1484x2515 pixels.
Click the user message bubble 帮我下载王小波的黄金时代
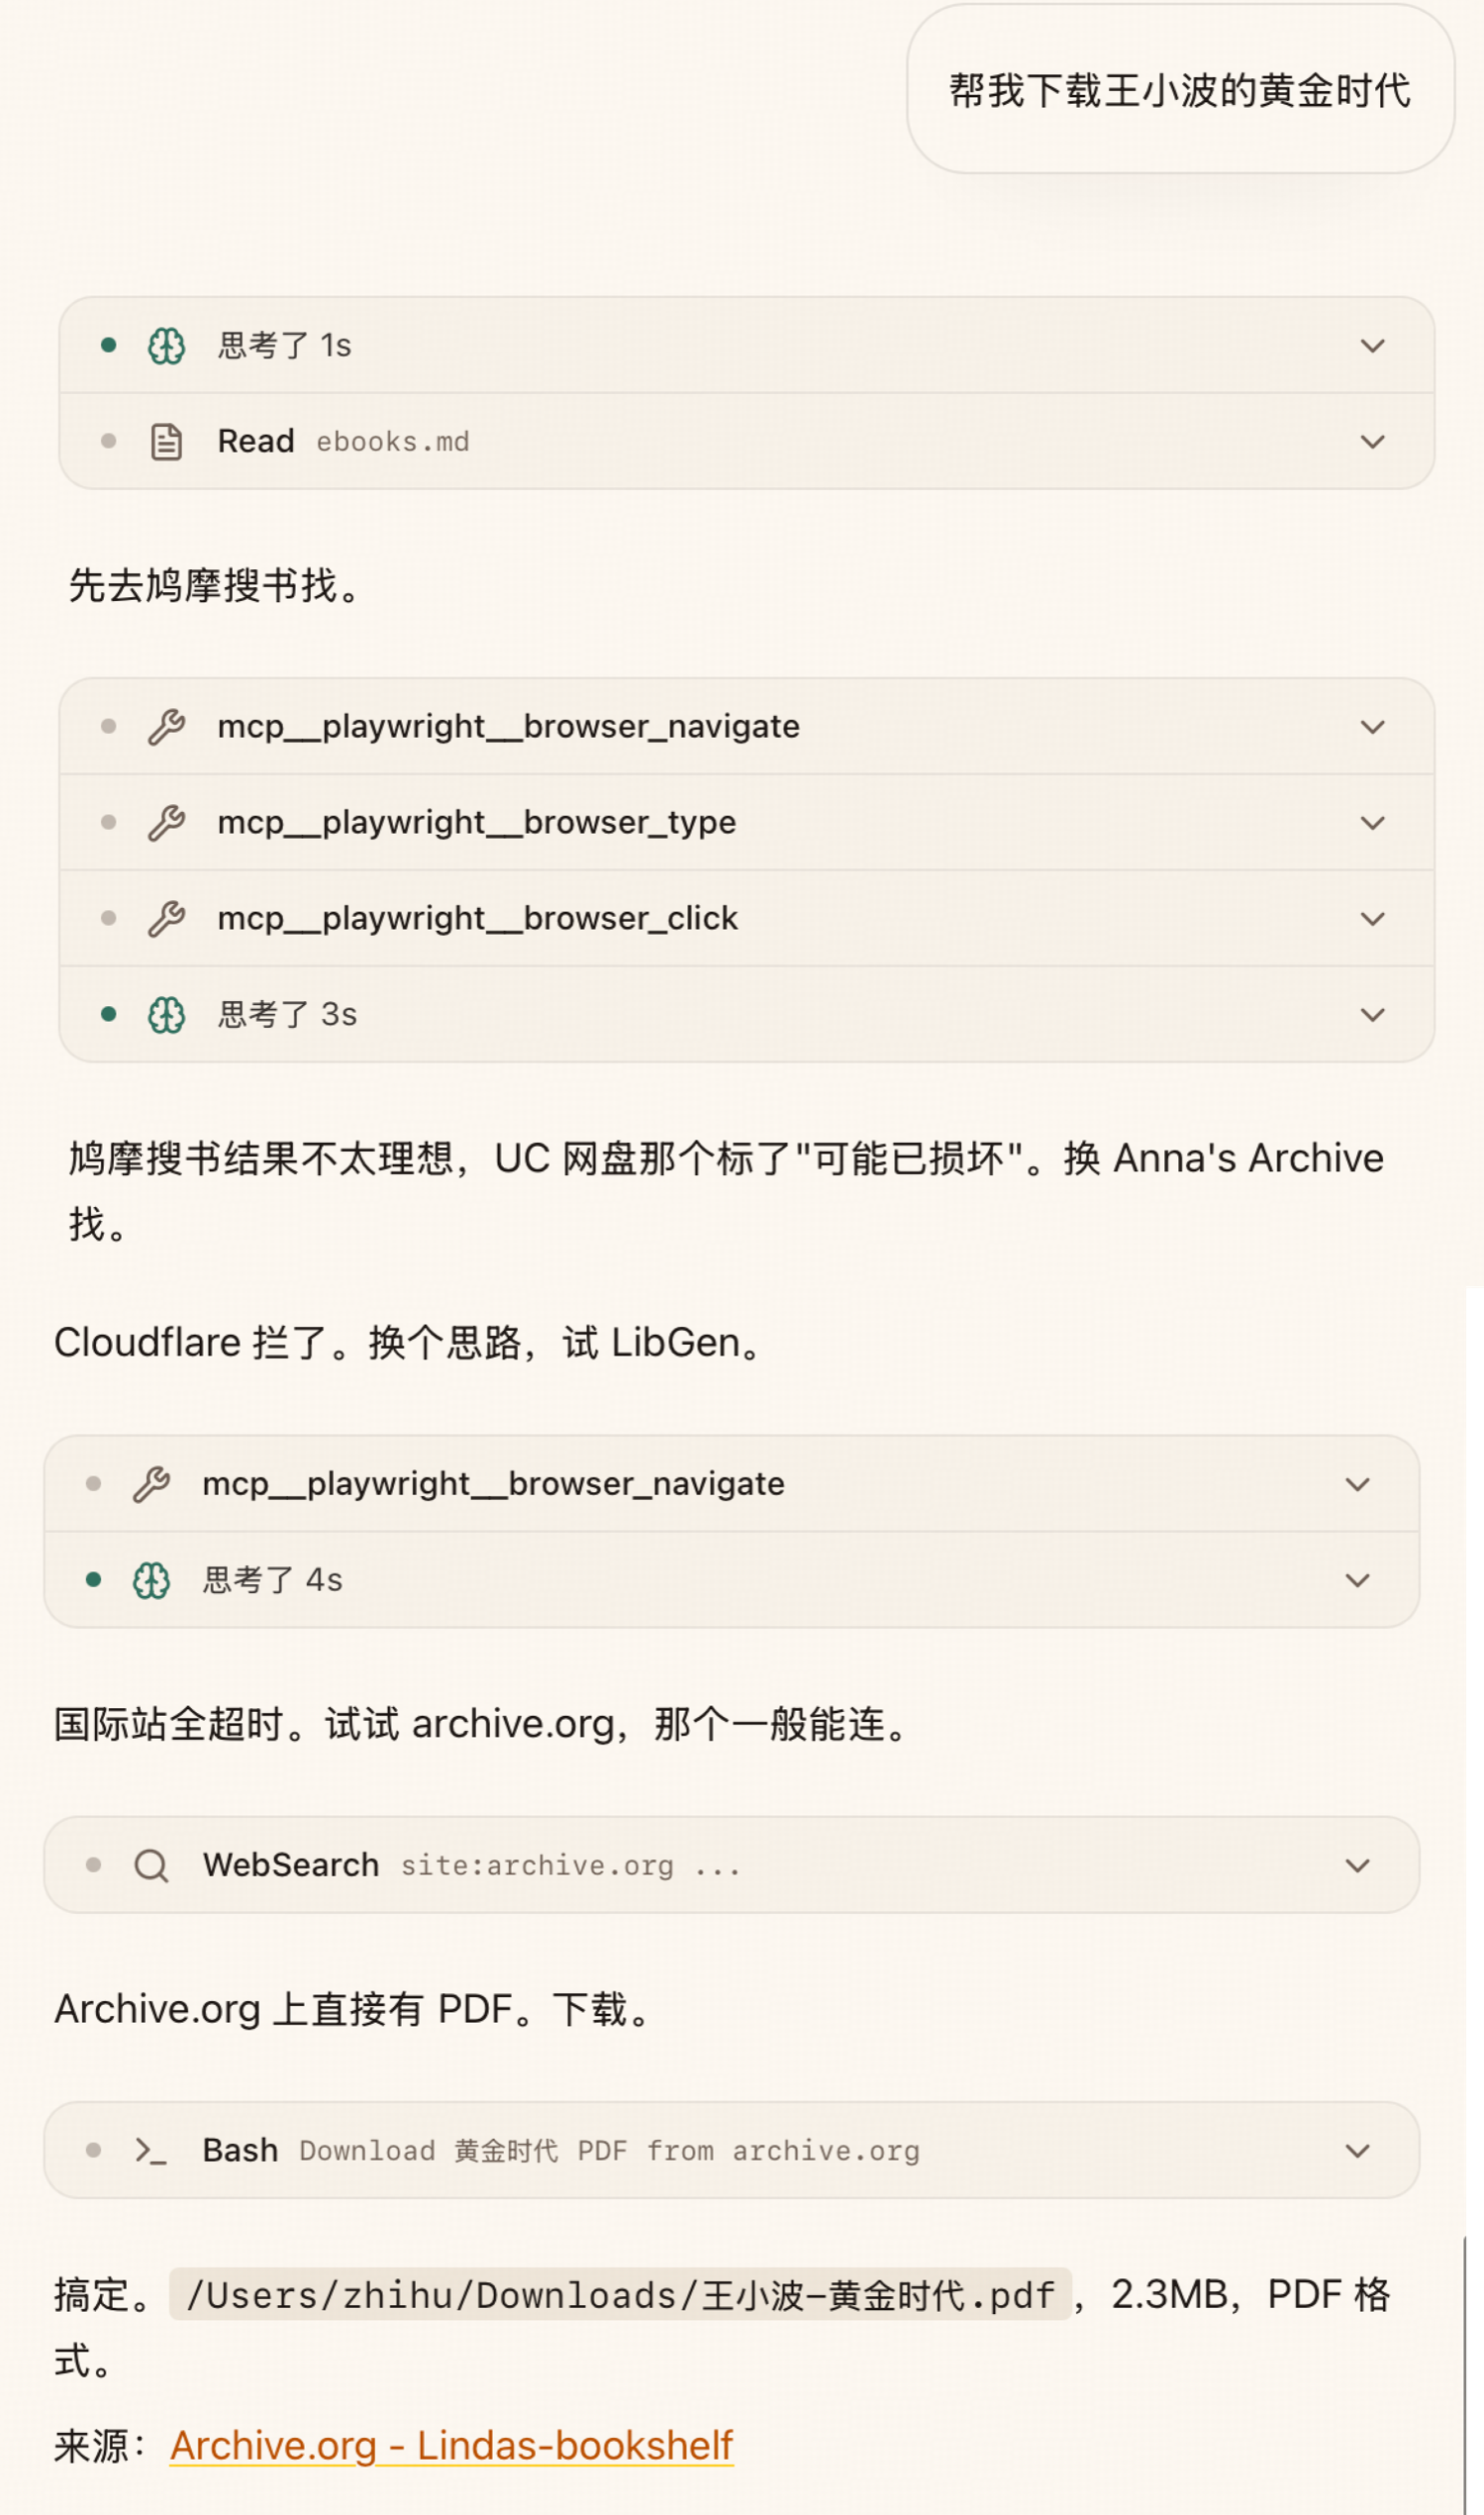tap(1179, 91)
